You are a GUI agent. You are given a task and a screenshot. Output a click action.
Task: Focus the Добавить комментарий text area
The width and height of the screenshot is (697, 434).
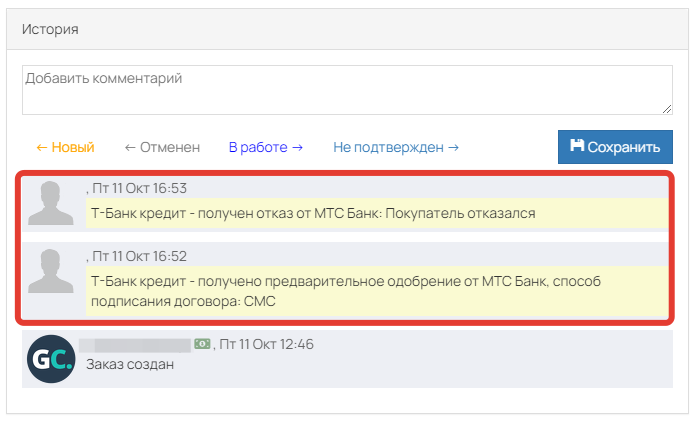[x=347, y=90]
